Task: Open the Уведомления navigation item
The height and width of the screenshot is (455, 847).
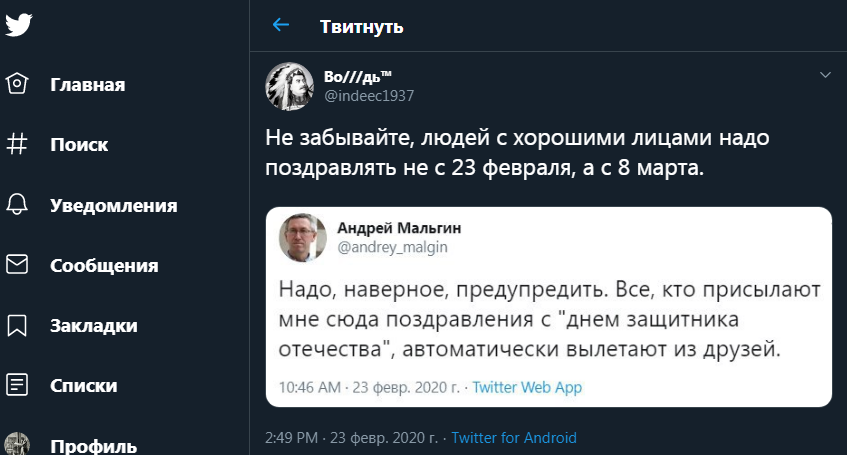Action: [114, 206]
